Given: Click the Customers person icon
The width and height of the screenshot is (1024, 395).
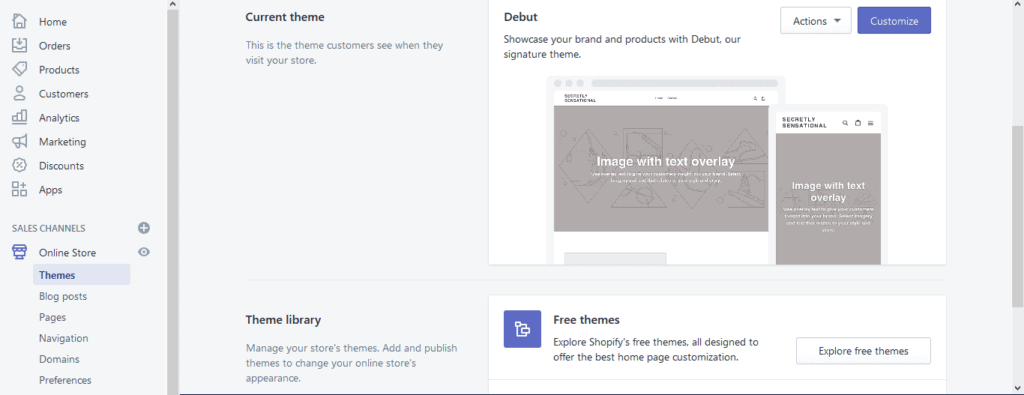Looking at the screenshot, I should (20, 93).
